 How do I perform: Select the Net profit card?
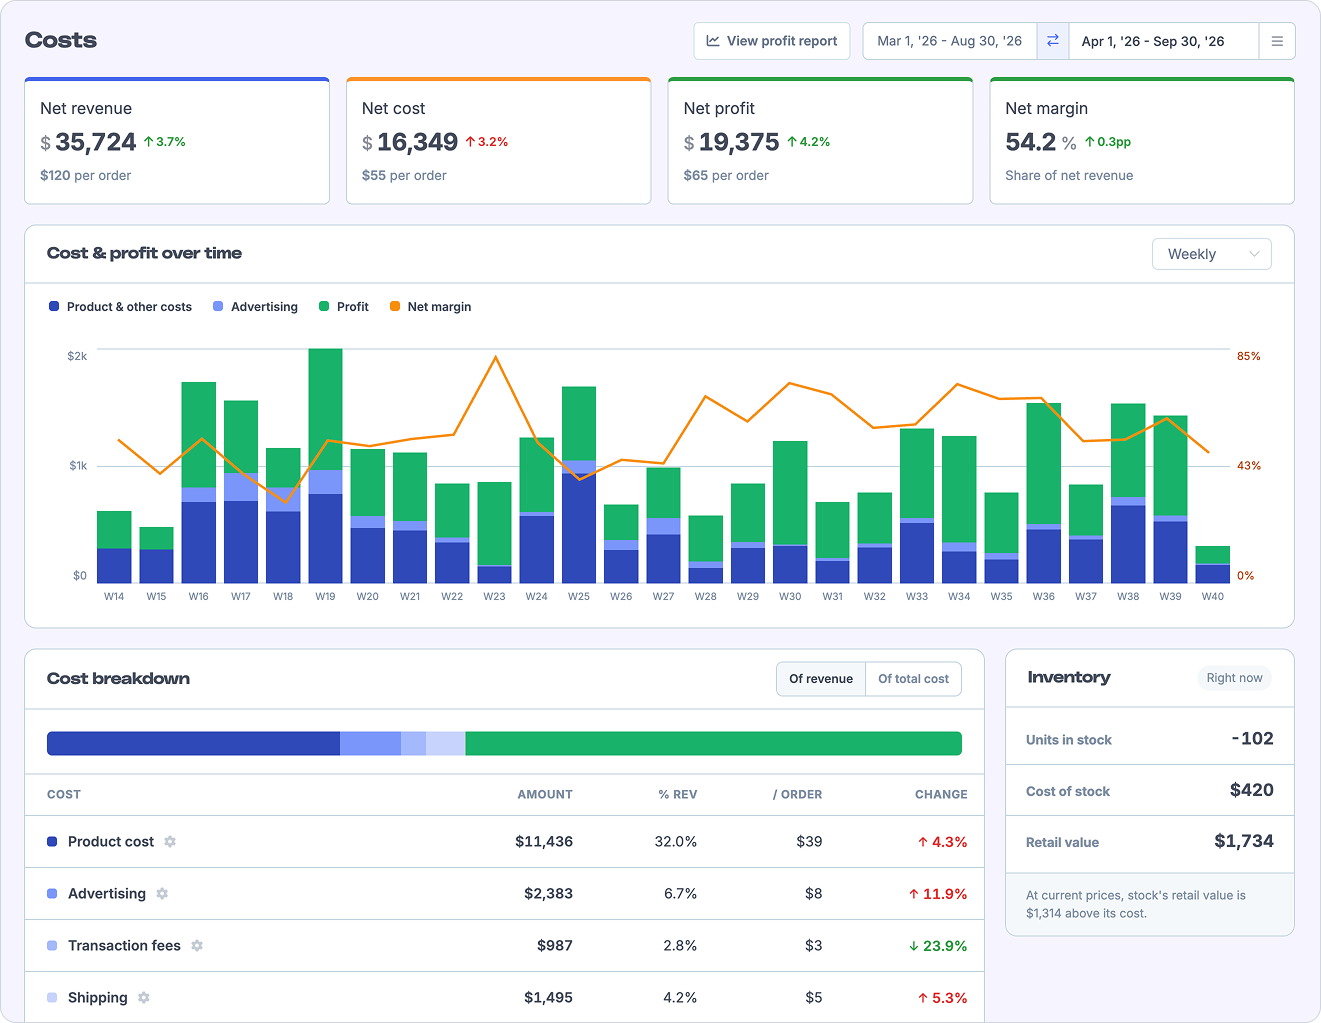coord(820,141)
